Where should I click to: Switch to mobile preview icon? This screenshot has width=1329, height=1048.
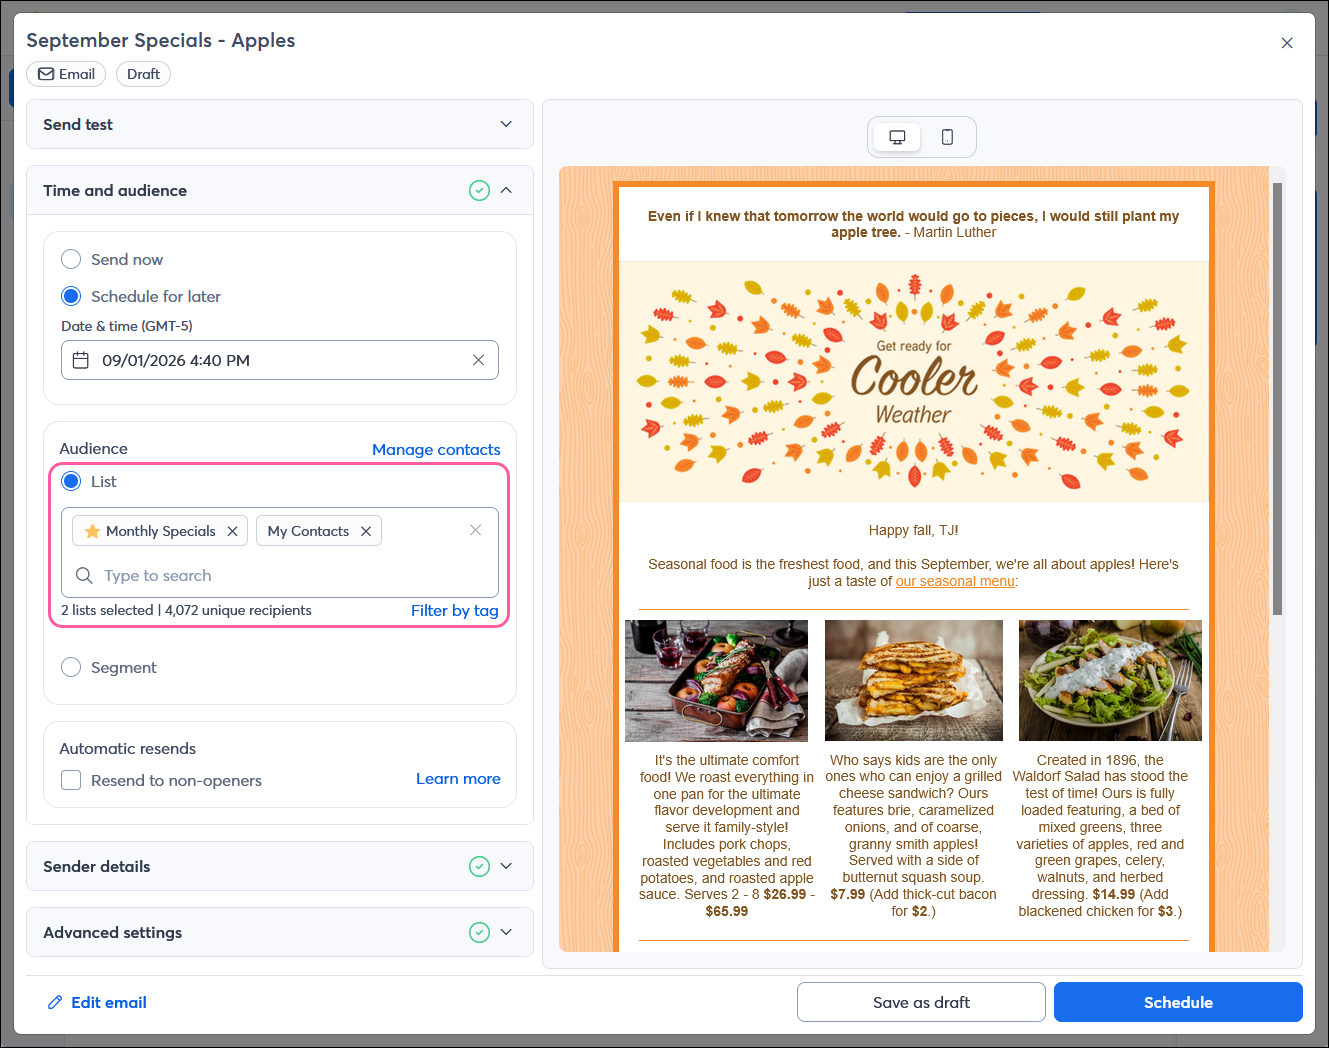947,136
